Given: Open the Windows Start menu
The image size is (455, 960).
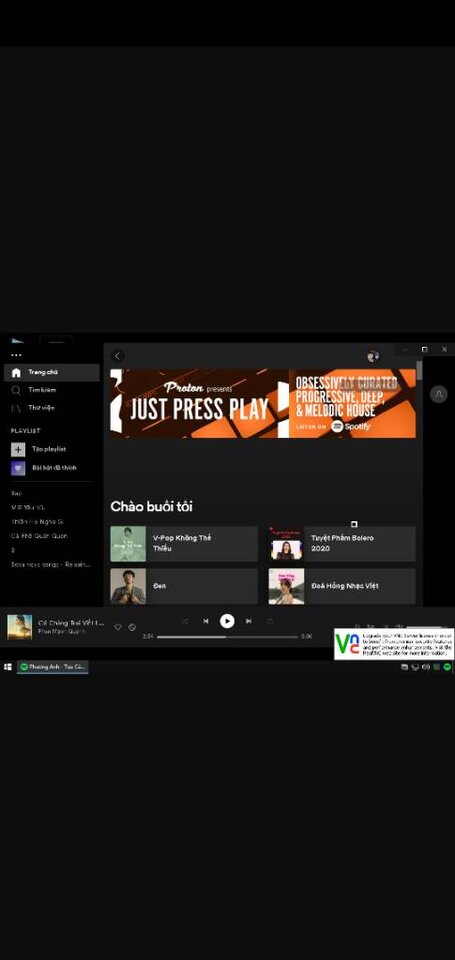Looking at the screenshot, I should pos(8,667).
